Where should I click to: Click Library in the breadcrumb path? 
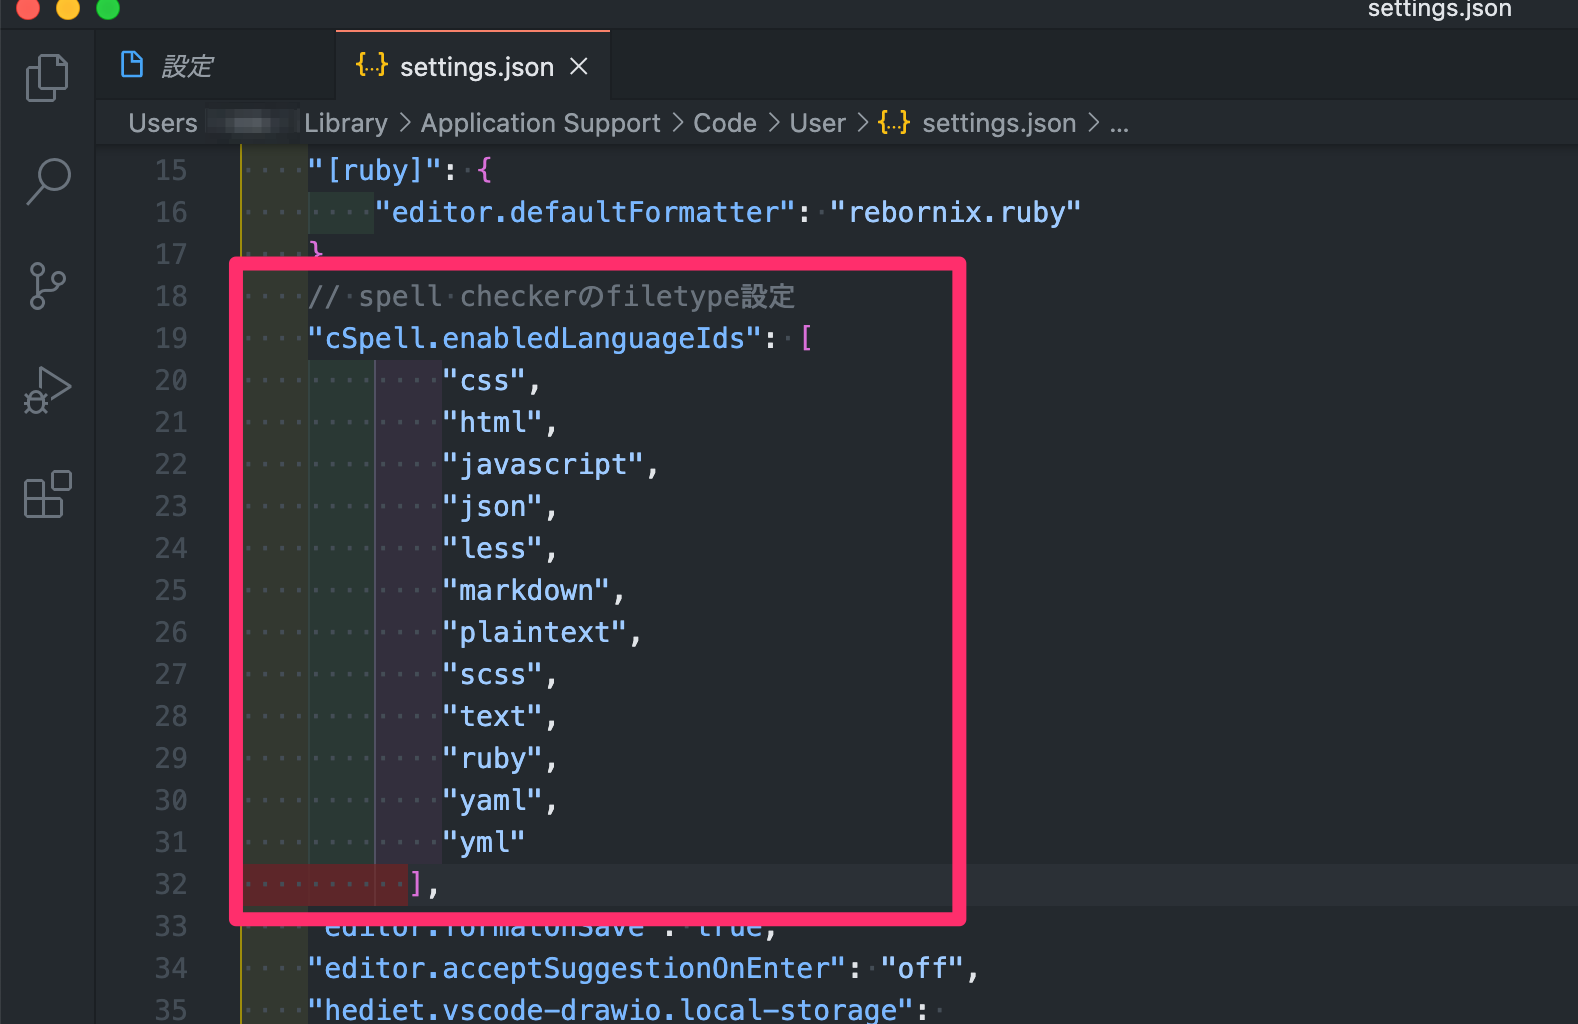point(346,123)
